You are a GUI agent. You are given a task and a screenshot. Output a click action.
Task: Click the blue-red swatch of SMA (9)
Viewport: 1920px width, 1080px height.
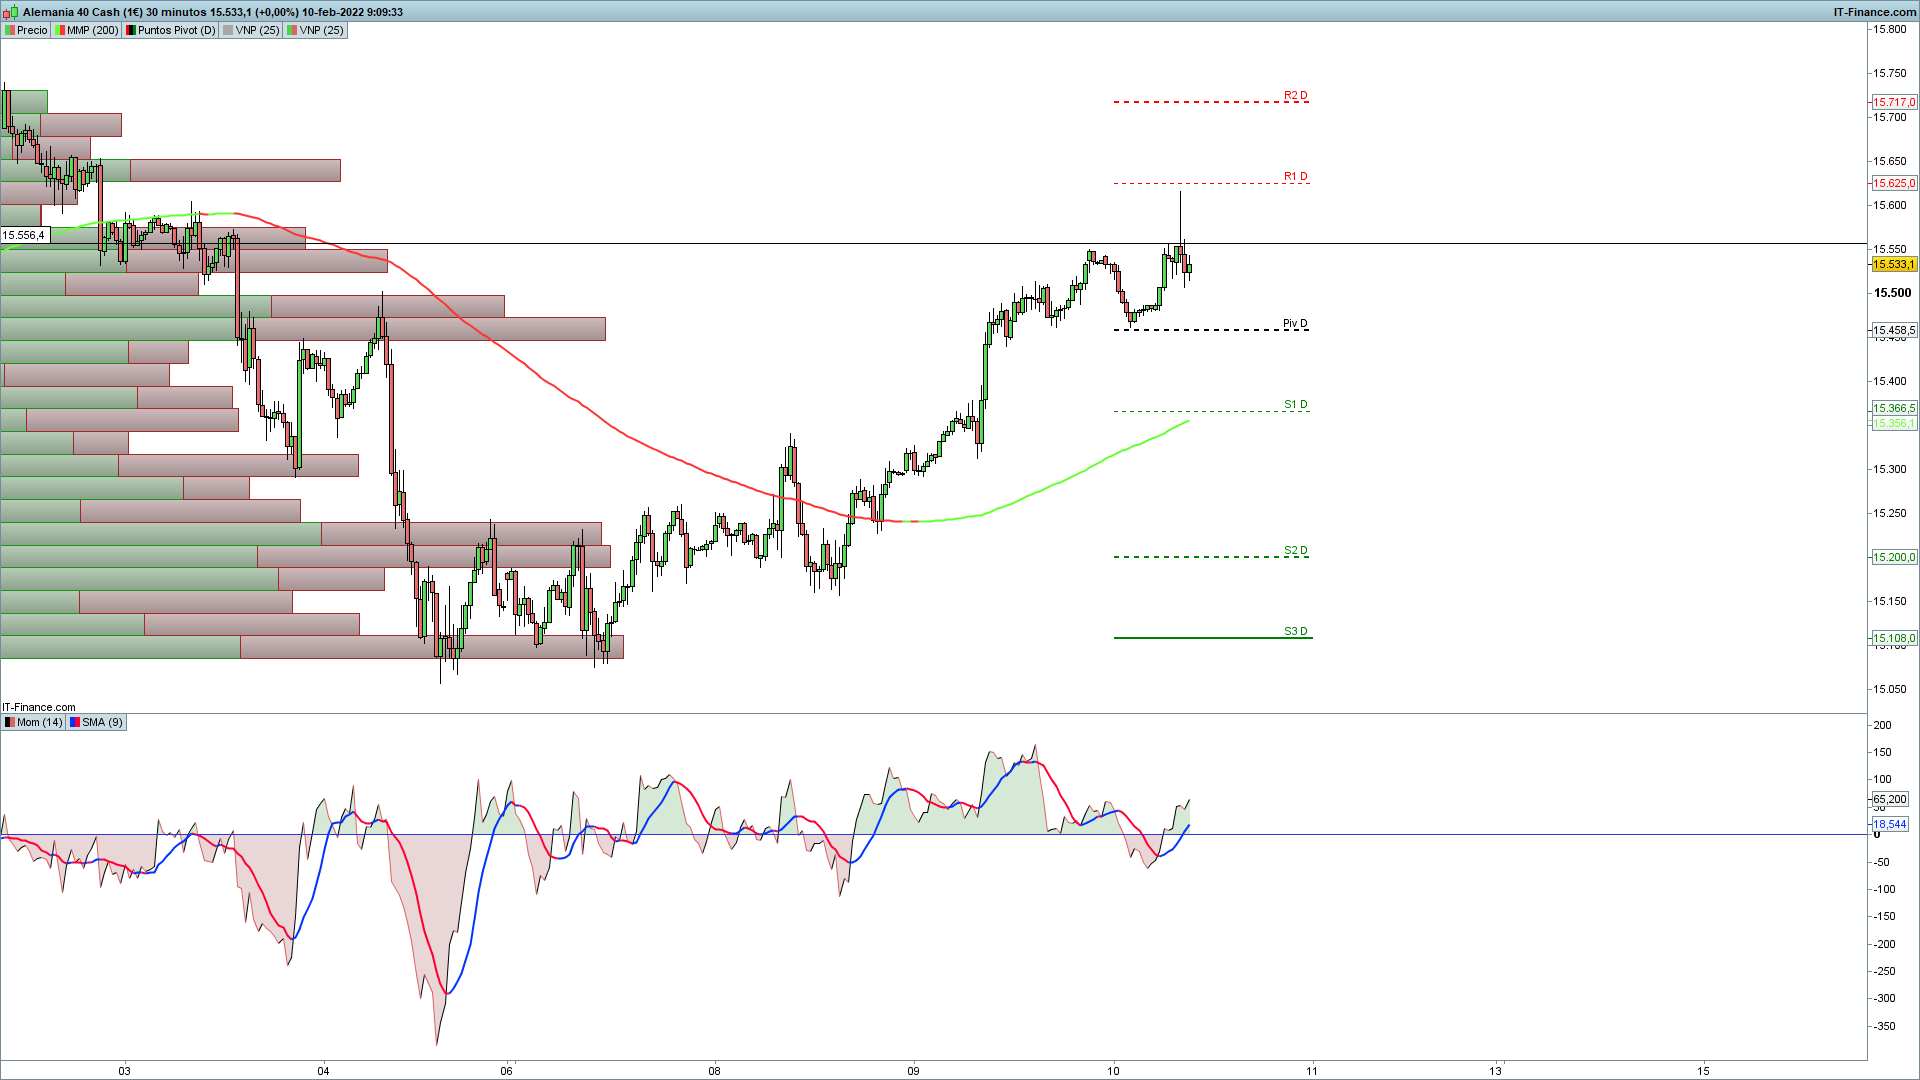[75, 722]
